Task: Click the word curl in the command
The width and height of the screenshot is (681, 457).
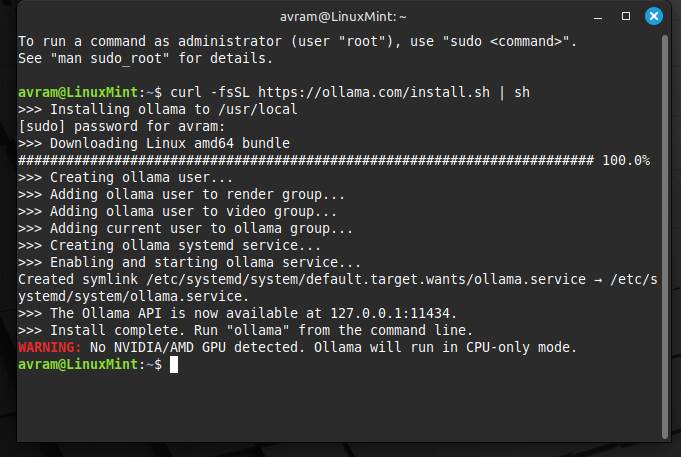Action: pos(186,92)
